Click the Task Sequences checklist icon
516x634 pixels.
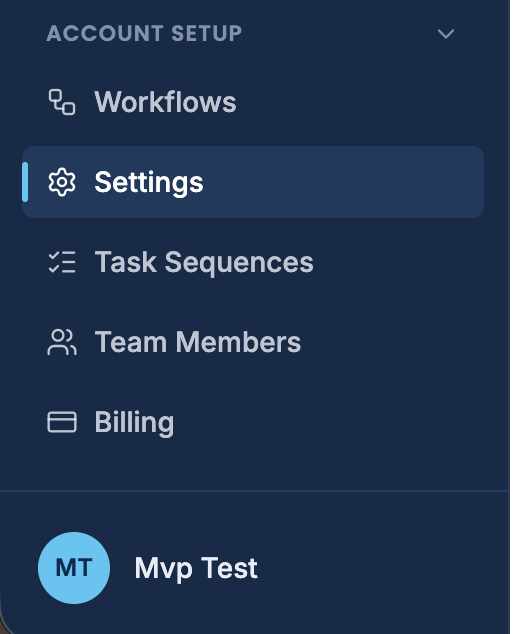62,262
